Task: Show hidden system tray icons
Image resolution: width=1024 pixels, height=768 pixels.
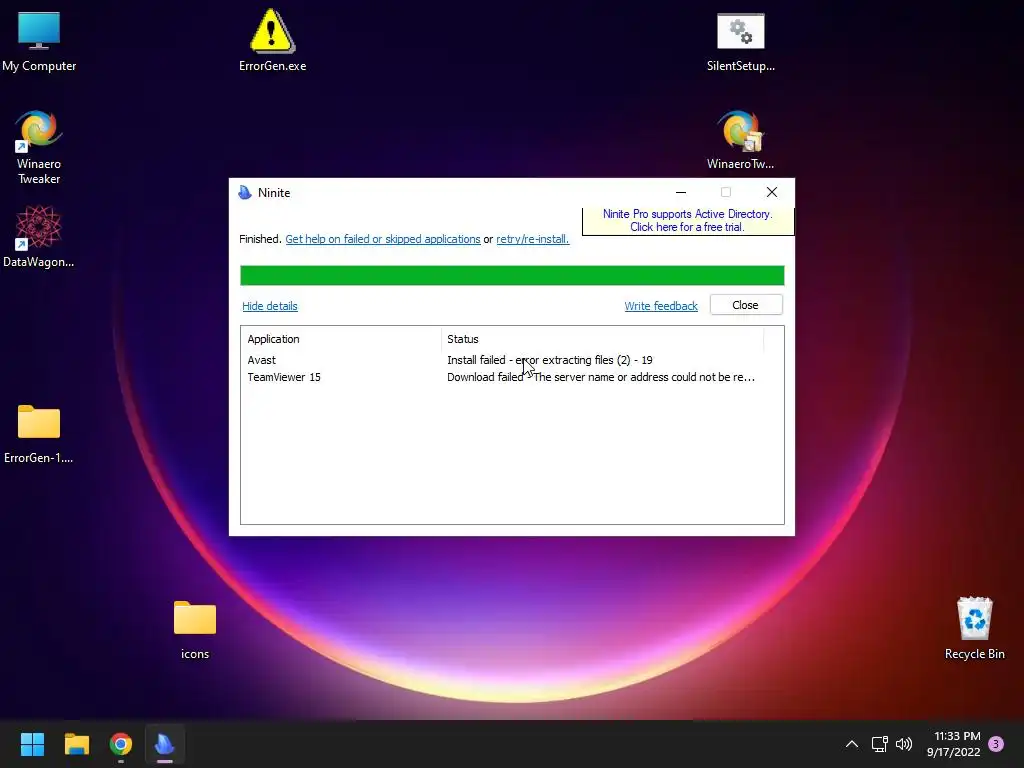Action: click(852, 744)
